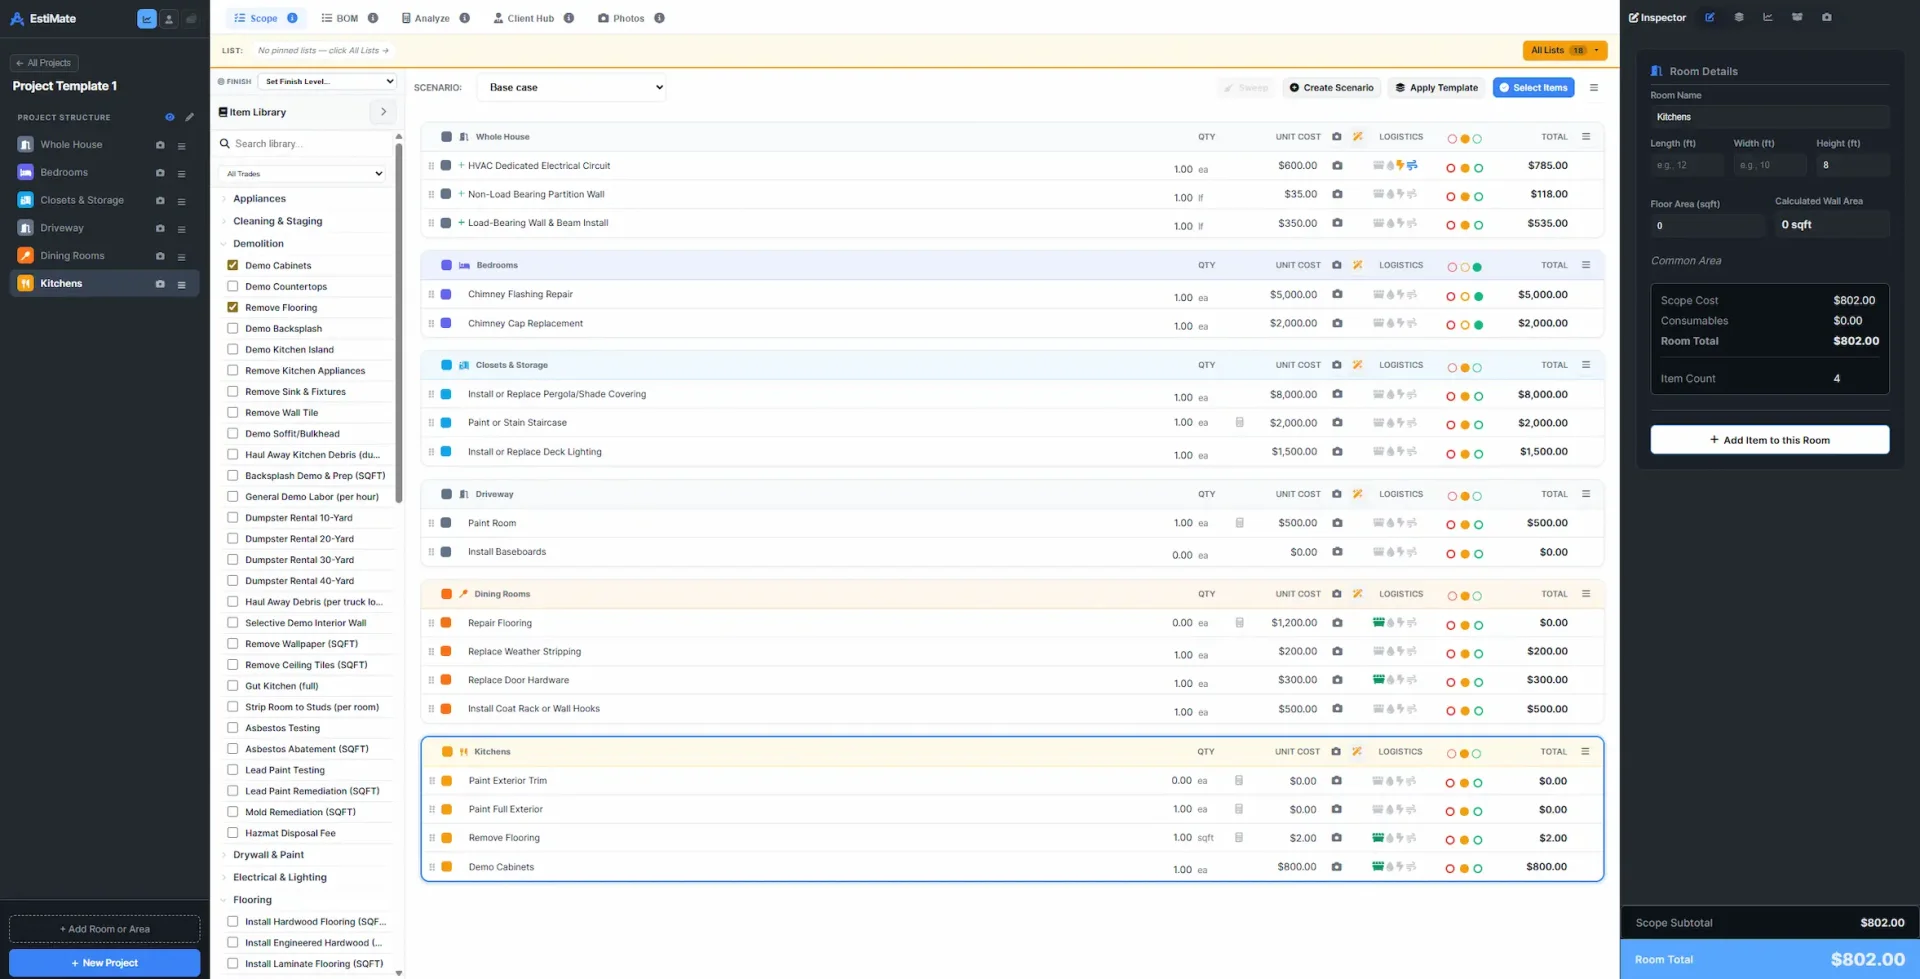Click Select Items button
Image resolution: width=1920 pixels, height=979 pixels.
[1533, 88]
